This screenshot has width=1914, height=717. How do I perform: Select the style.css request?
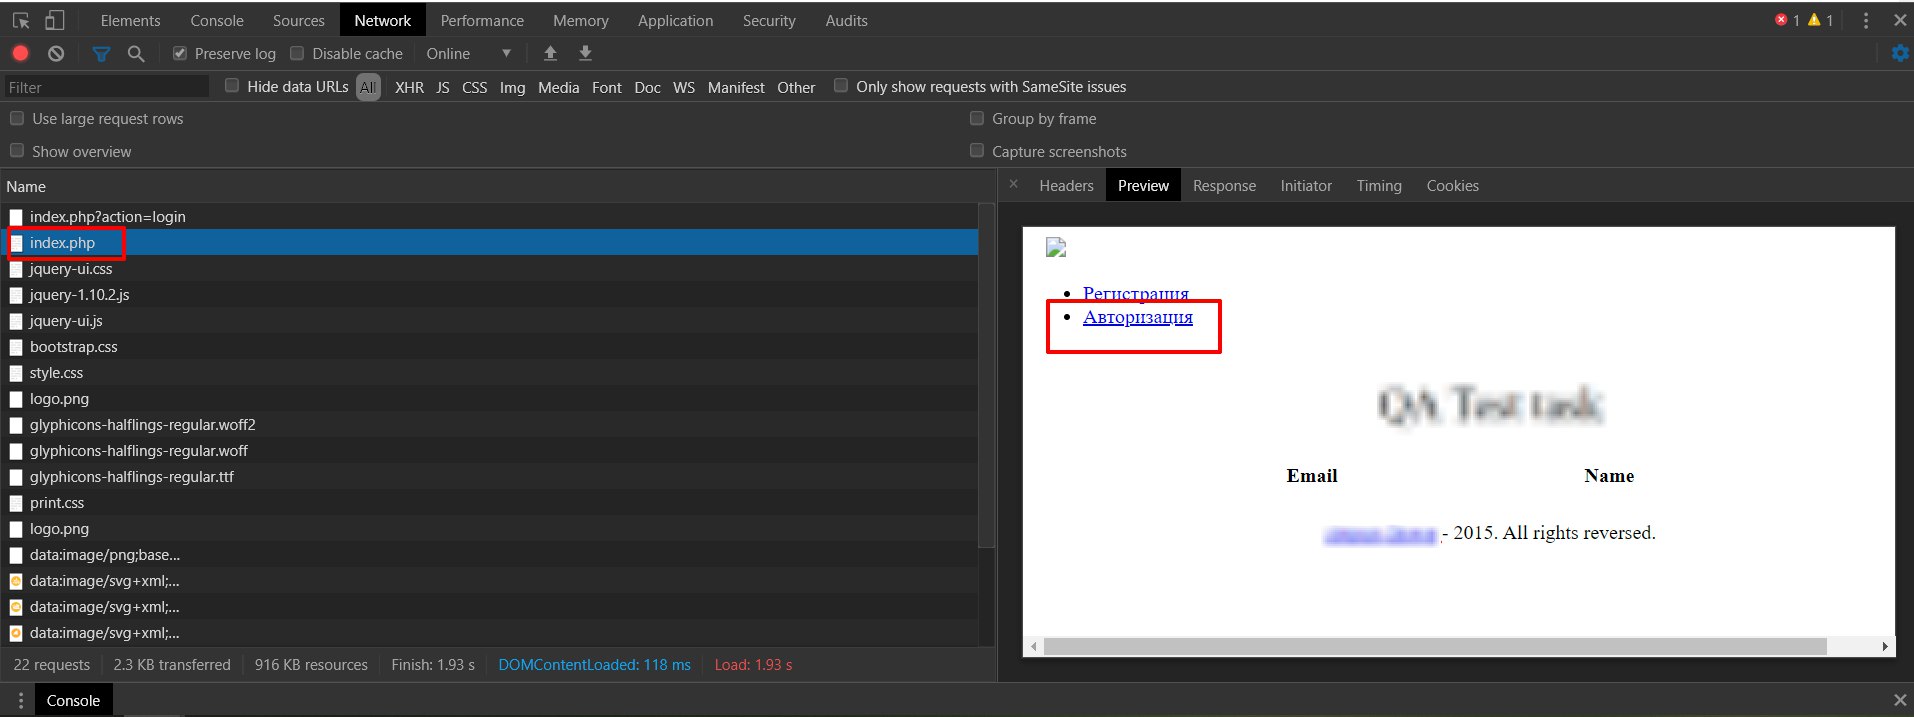[x=489, y=373]
